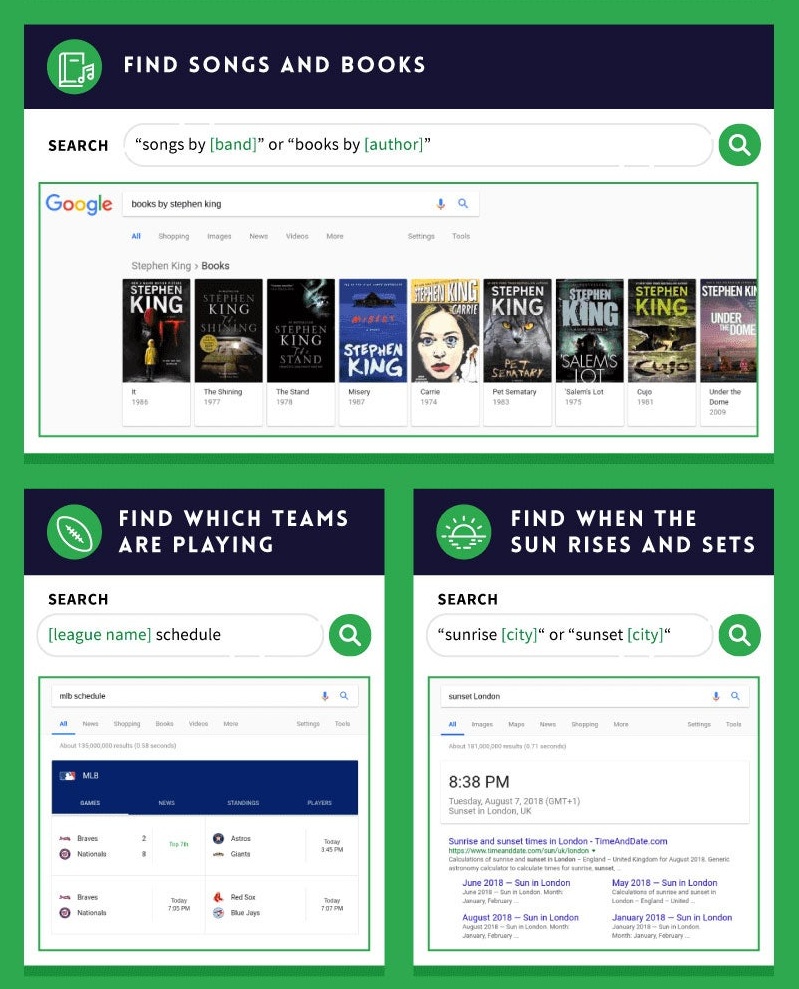Click microphone icon in sunset London search
The image size is (799, 989).
(x=716, y=696)
